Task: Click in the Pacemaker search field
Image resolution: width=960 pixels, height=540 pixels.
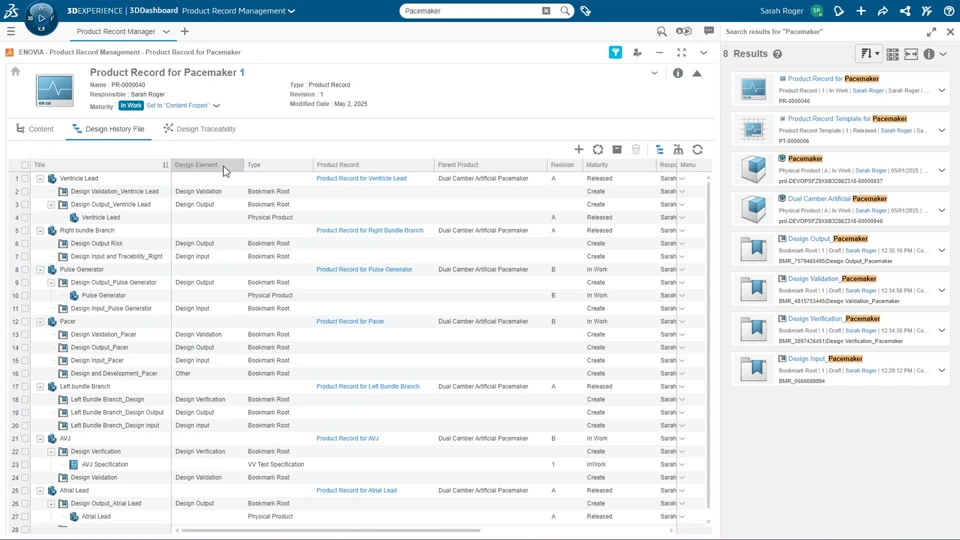Action: [471, 10]
